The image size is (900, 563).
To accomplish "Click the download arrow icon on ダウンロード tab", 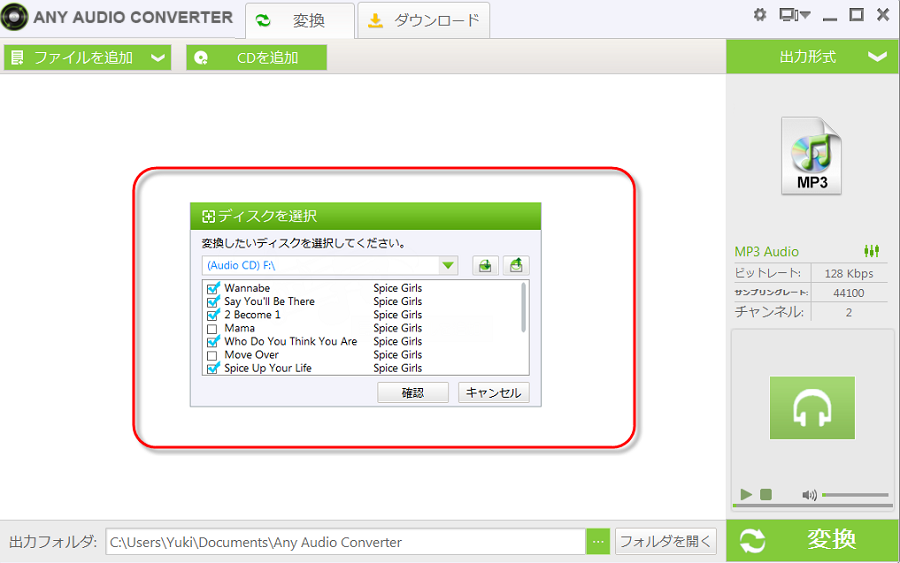I will pyautogui.click(x=375, y=21).
